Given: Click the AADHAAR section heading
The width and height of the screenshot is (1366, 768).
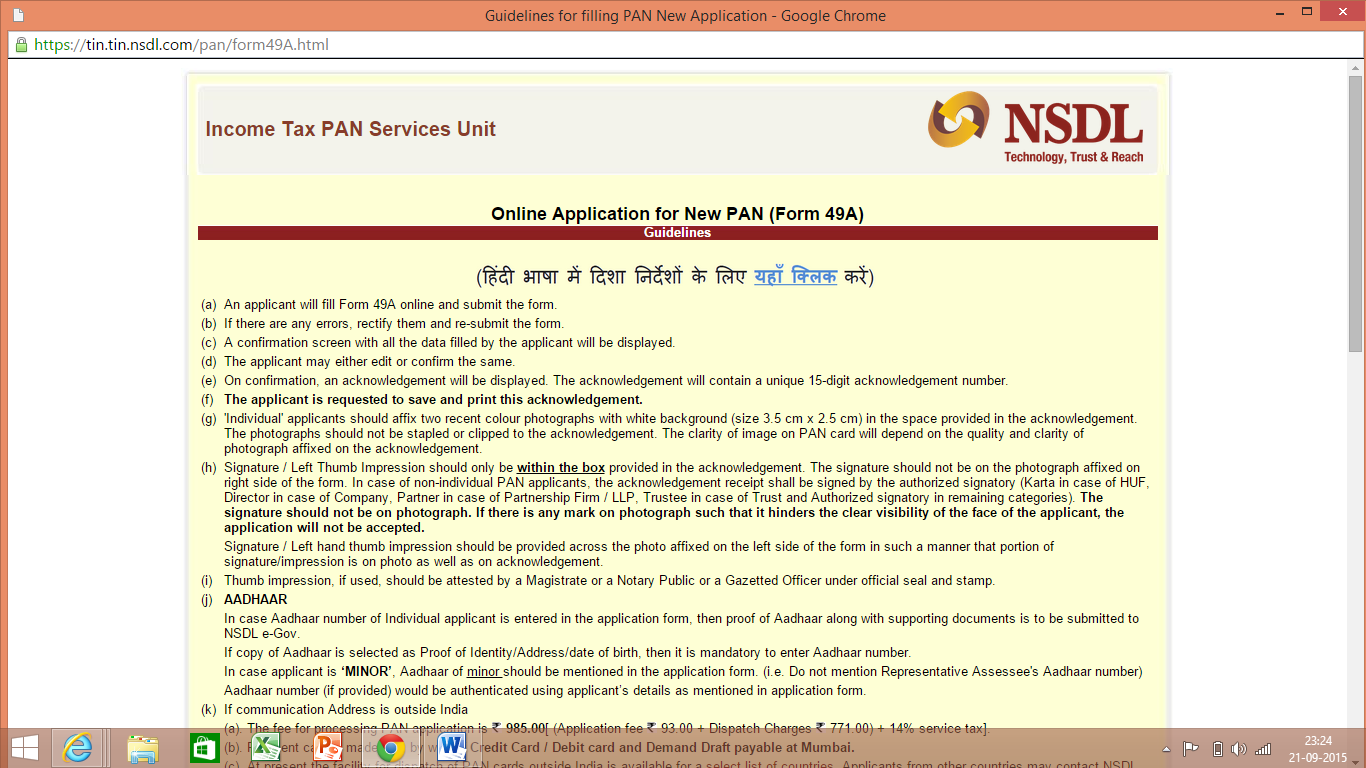Looking at the screenshot, I should coord(255,600).
